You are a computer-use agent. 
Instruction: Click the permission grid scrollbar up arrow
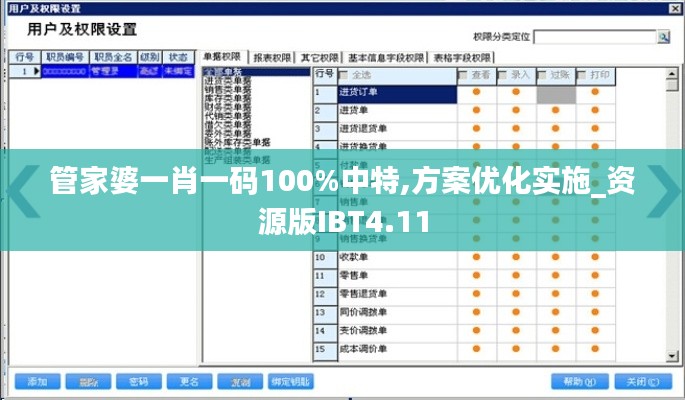672,73
